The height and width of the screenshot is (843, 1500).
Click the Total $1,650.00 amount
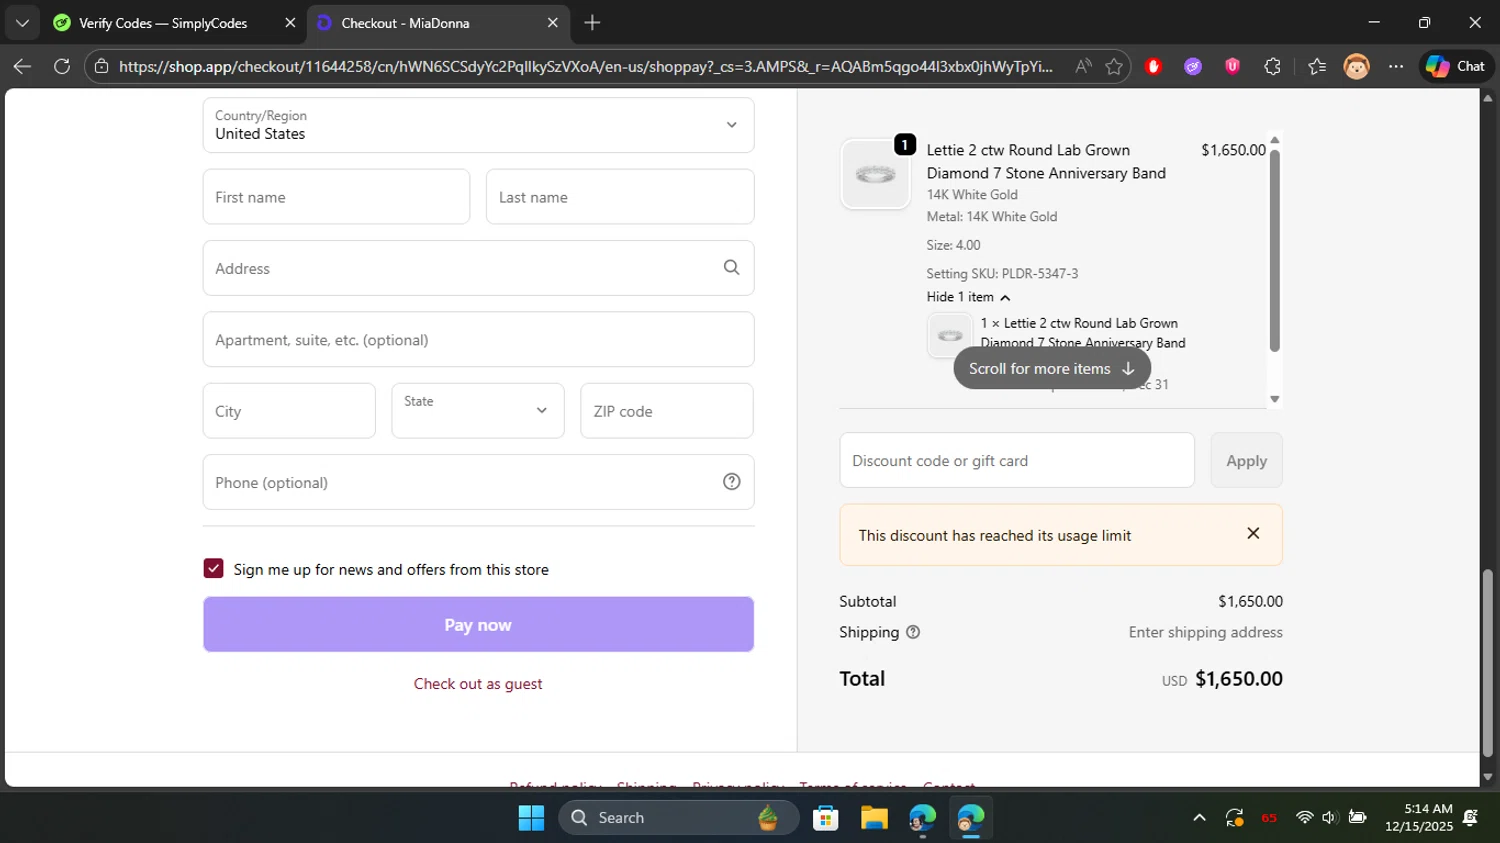pos(1239,678)
